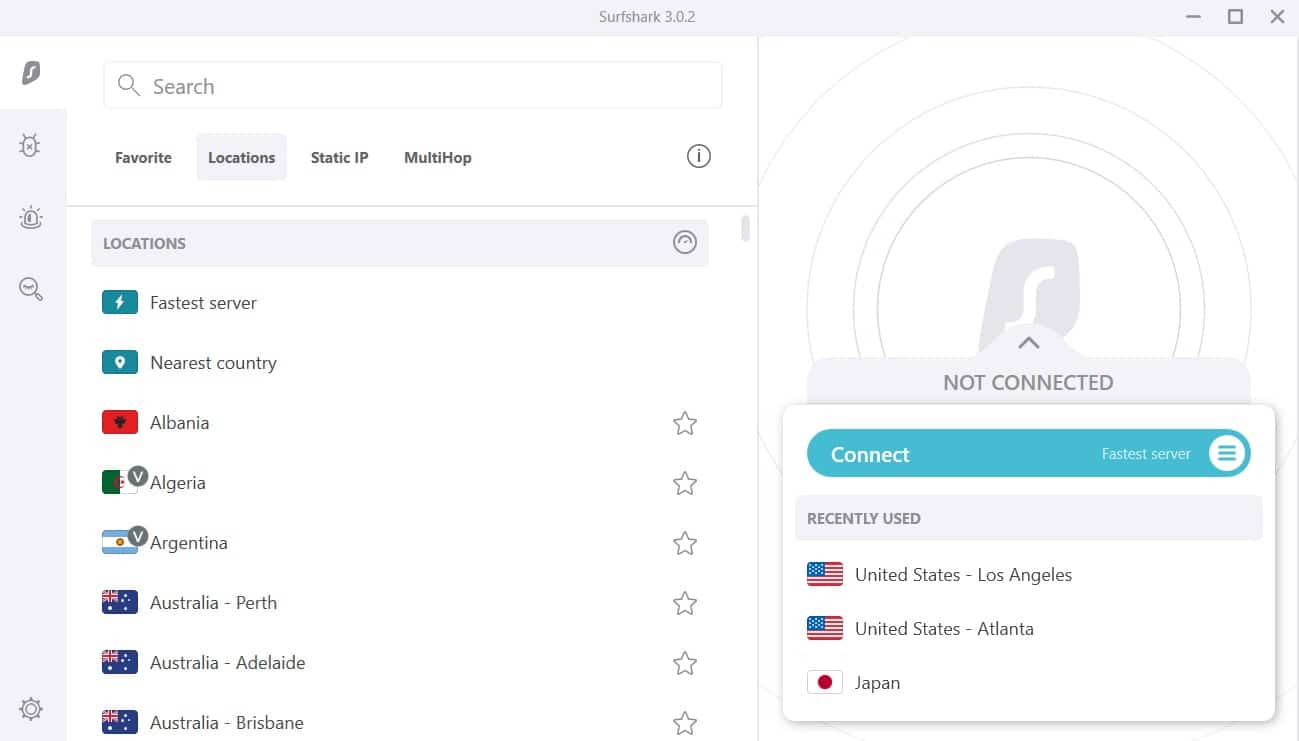Viewport: 1299px width, 741px height.
Task: Focus the Search input field
Action: (x=413, y=85)
